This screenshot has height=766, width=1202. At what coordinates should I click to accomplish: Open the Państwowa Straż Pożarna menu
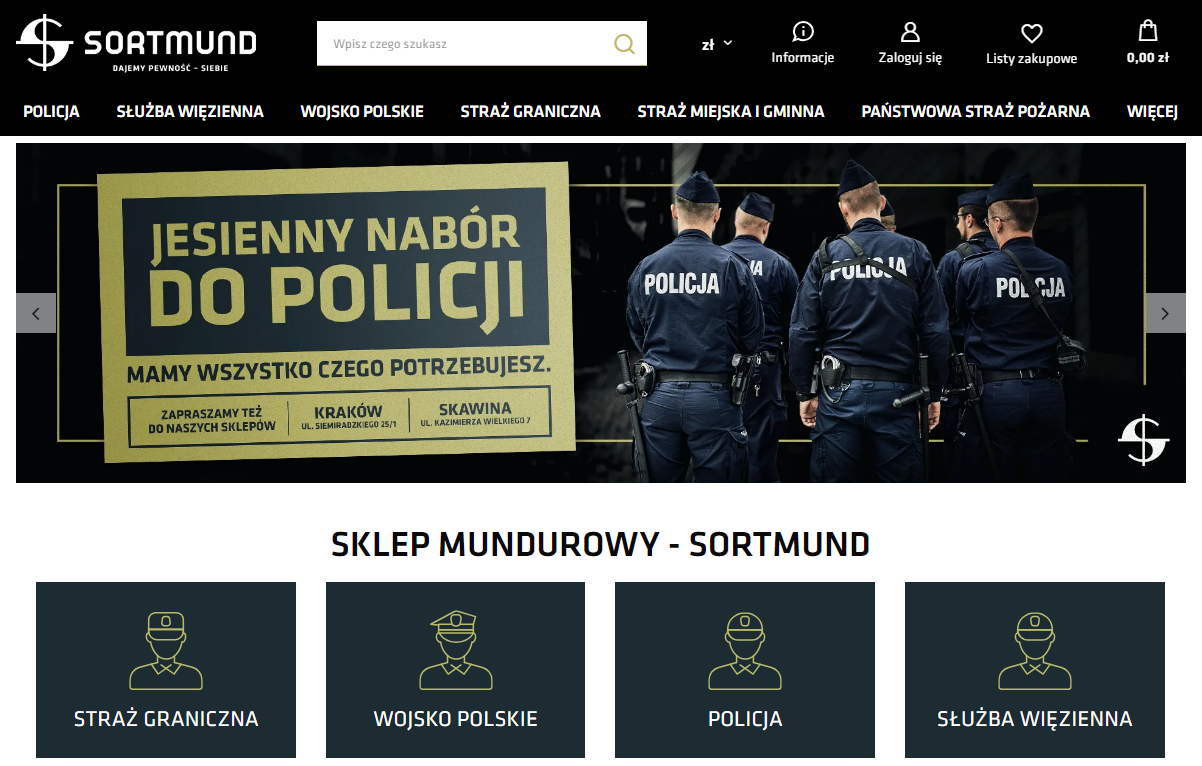point(975,111)
